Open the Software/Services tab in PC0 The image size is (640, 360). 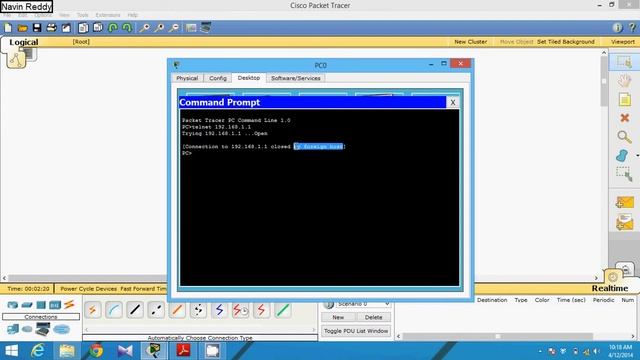click(x=296, y=78)
